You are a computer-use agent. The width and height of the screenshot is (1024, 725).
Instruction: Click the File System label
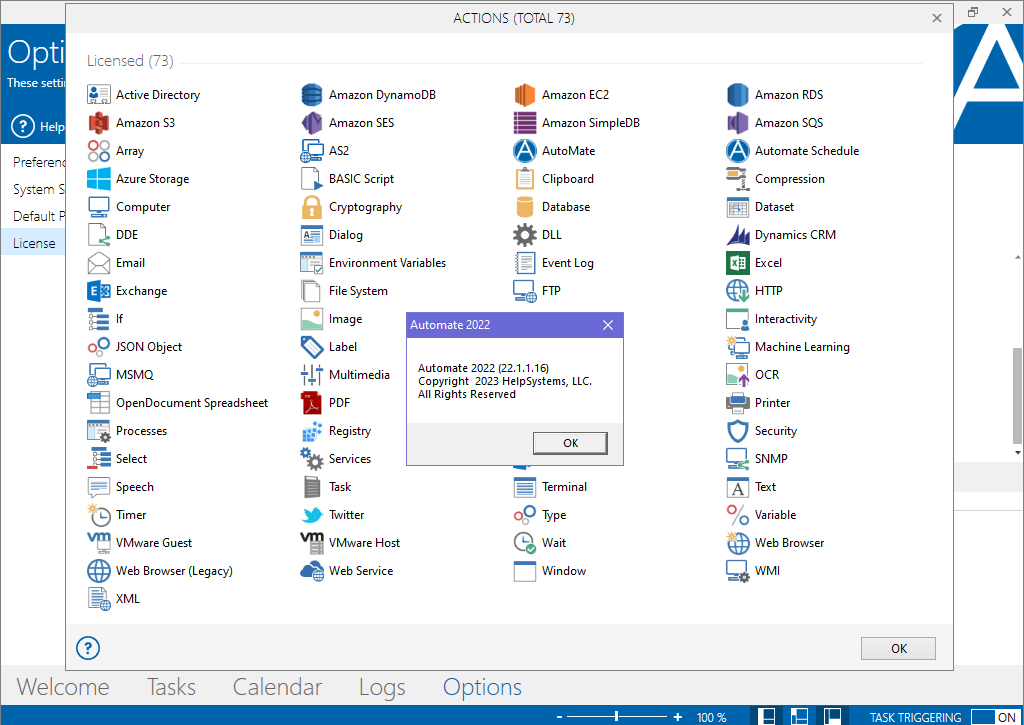click(x=358, y=291)
